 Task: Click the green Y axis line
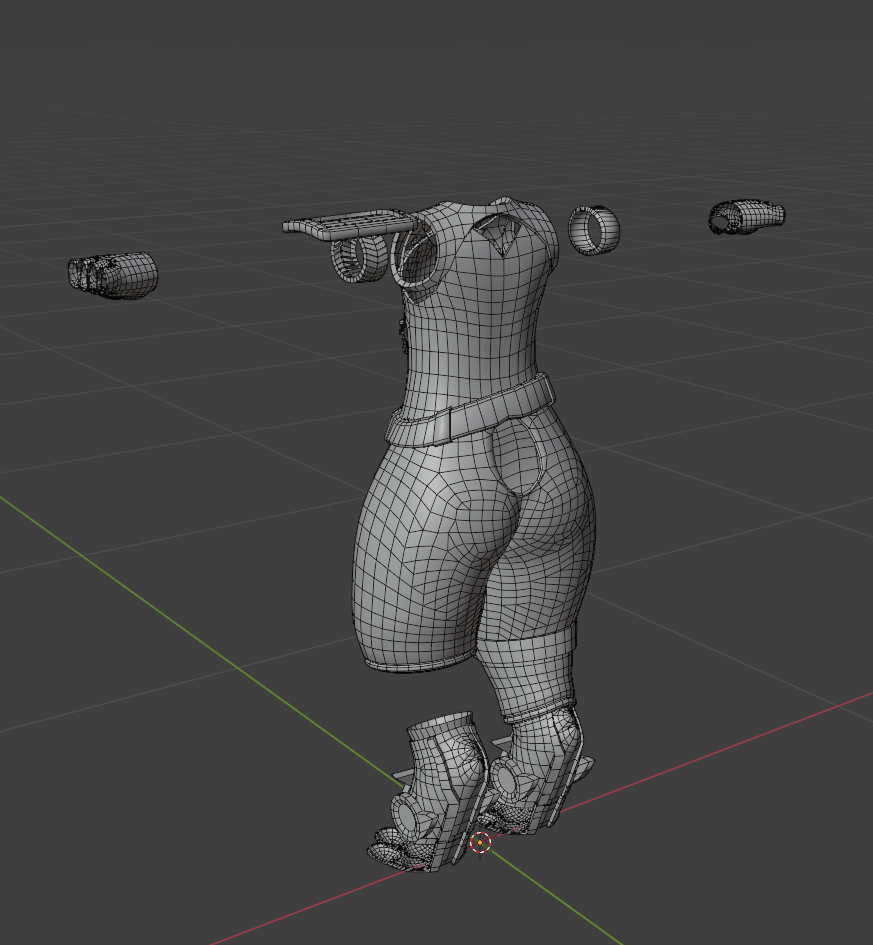pyautogui.click(x=200, y=637)
